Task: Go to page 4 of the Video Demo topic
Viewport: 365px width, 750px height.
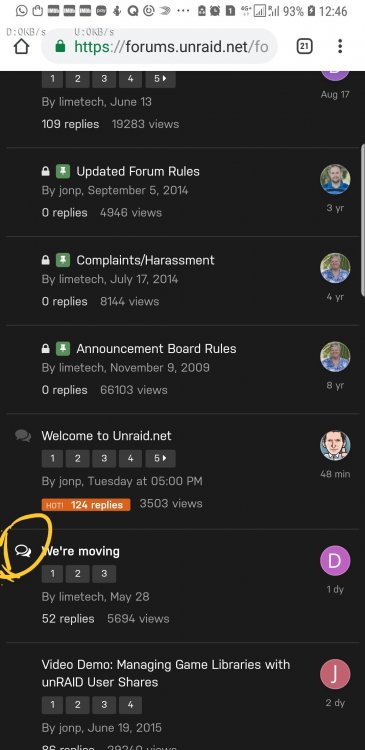Action: point(130,705)
